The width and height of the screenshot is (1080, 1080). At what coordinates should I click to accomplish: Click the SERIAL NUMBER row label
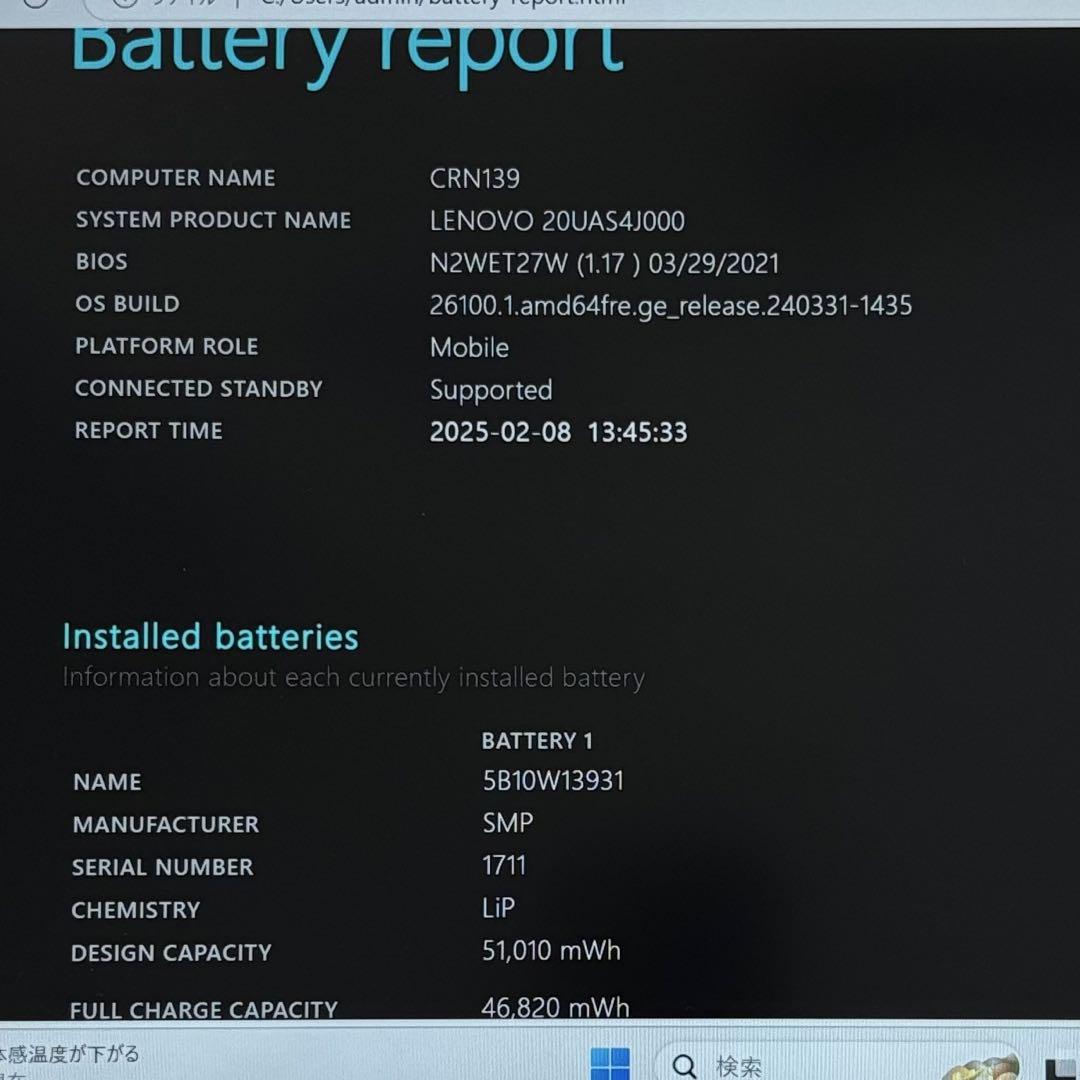(x=163, y=867)
